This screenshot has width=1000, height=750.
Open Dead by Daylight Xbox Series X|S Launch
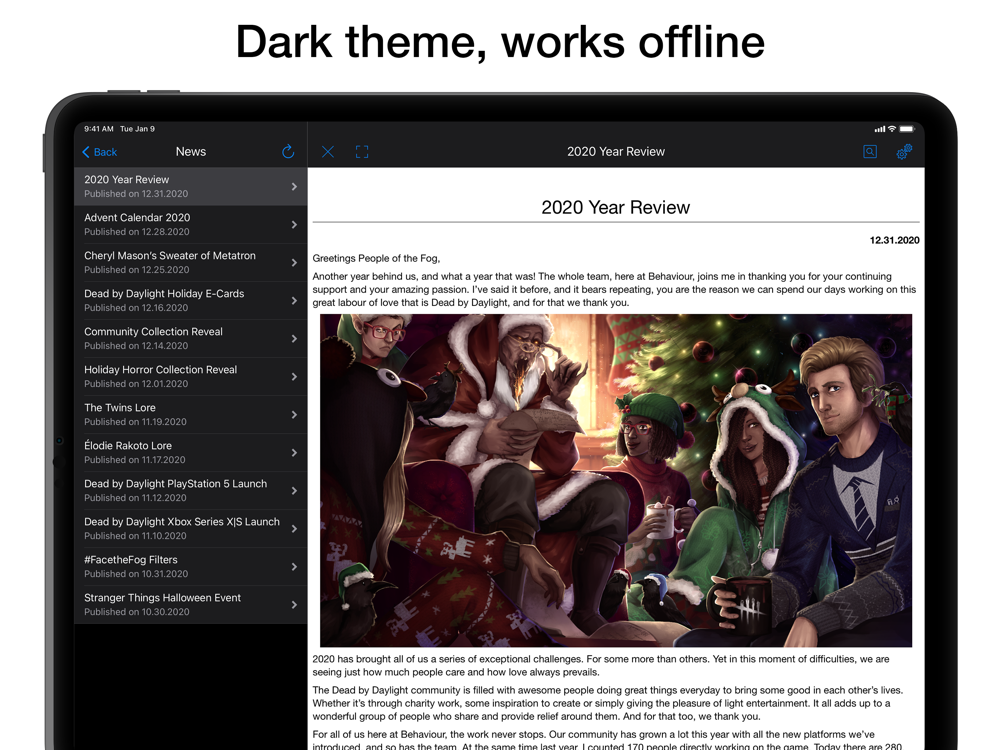point(191,529)
